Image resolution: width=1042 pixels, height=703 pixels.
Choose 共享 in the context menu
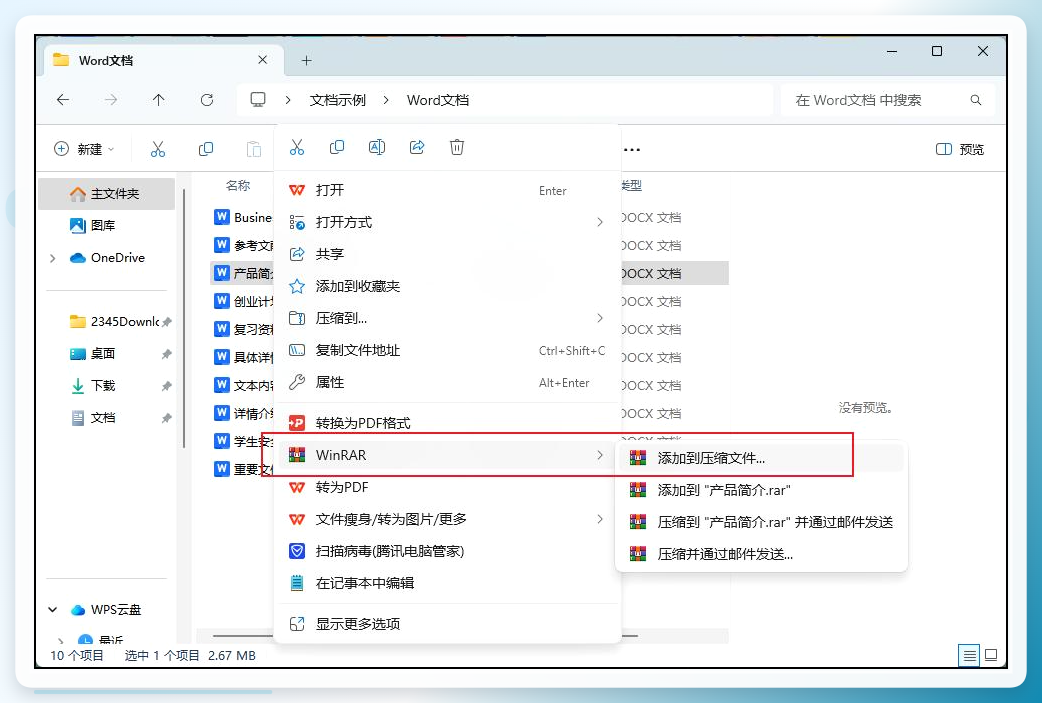pyautogui.click(x=446, y=254)
